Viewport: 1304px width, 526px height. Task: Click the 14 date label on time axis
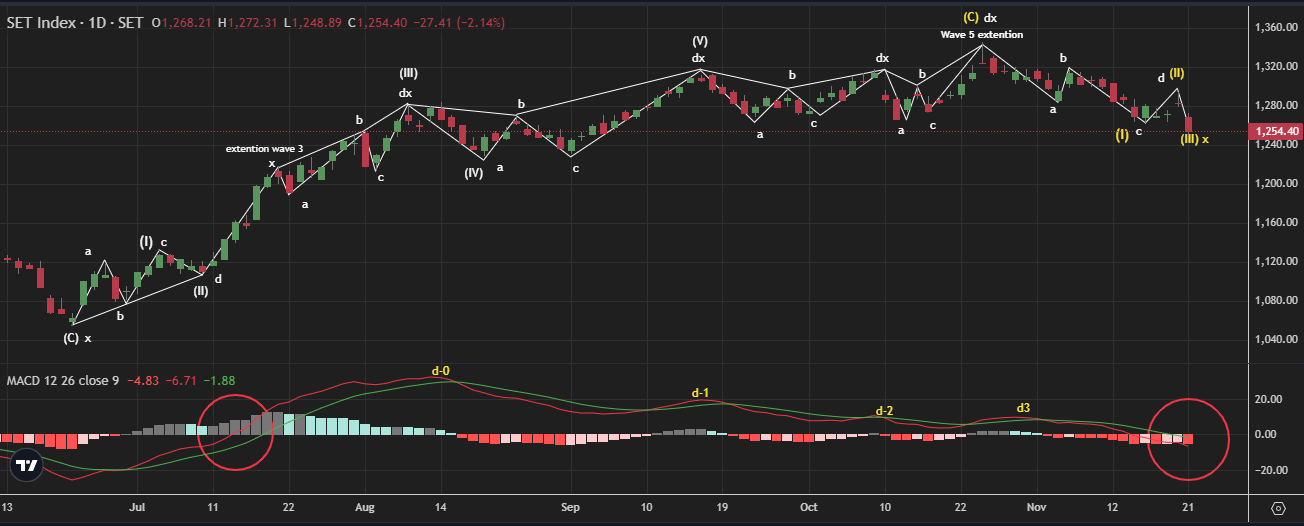pos(441,508)
